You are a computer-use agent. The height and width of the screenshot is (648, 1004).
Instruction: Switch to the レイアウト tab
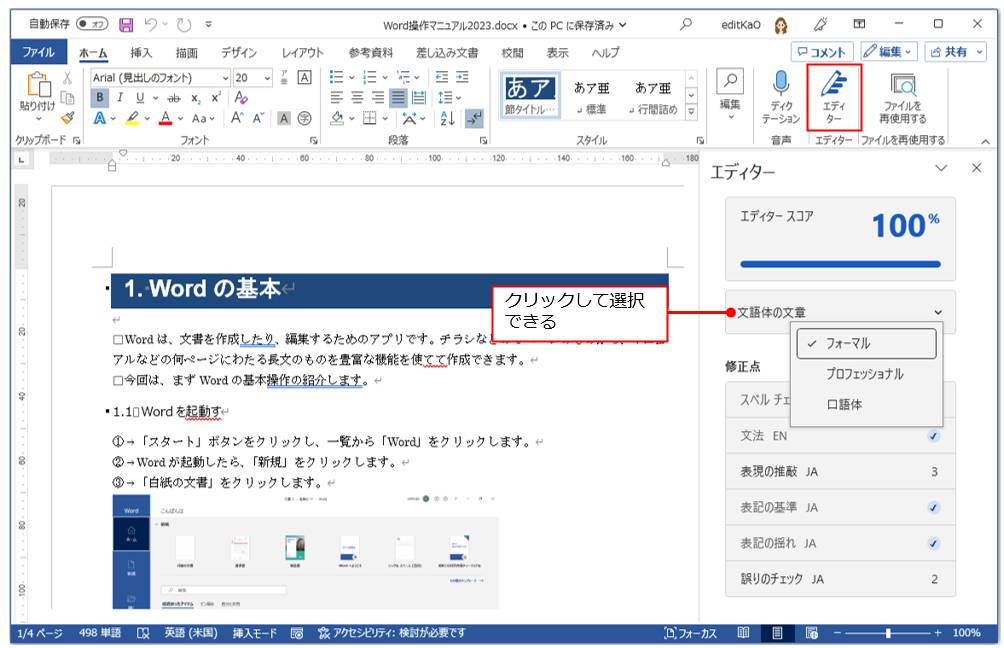point(303,53)
